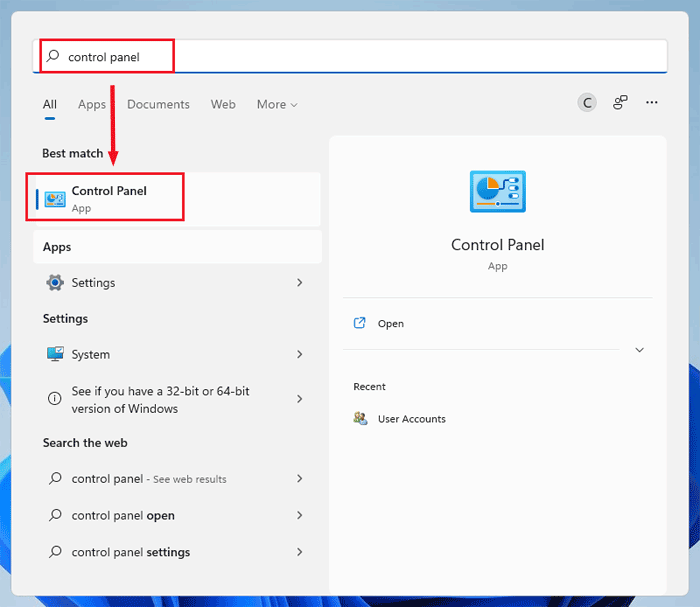Open the More filters dropdown

[x=277, y=104]
